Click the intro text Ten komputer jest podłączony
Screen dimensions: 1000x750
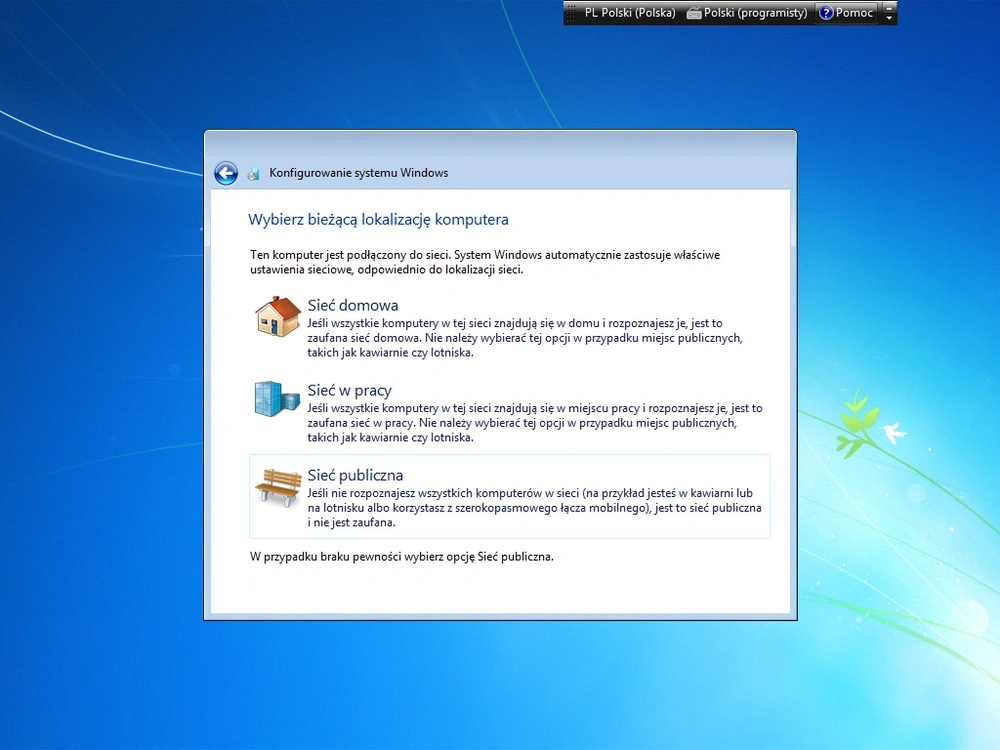tap(485, 262)
